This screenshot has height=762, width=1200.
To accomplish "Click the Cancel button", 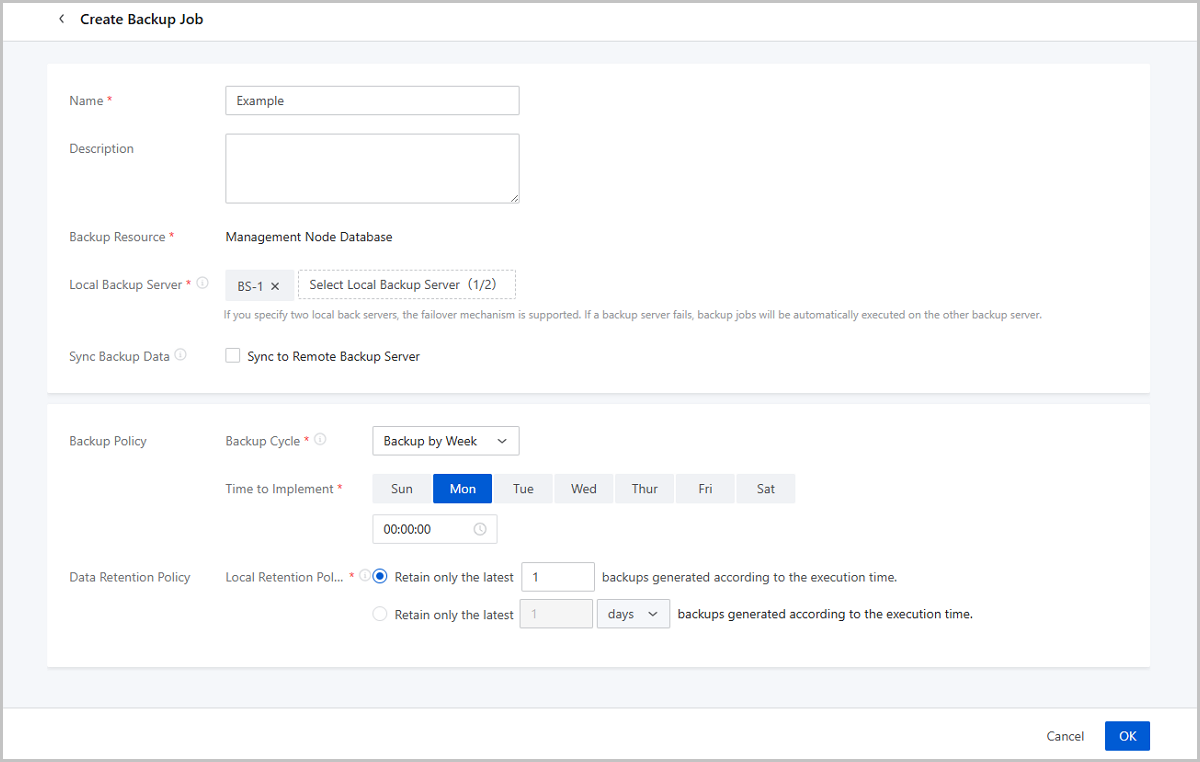I will (x=1065, y=736).
